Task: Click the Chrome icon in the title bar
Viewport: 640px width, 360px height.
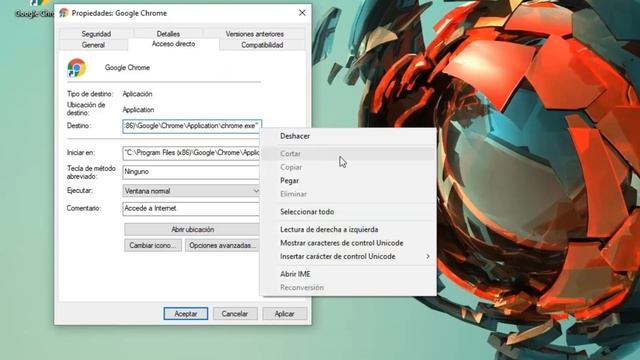Action: pyautogui.click(x=64, y=13)
